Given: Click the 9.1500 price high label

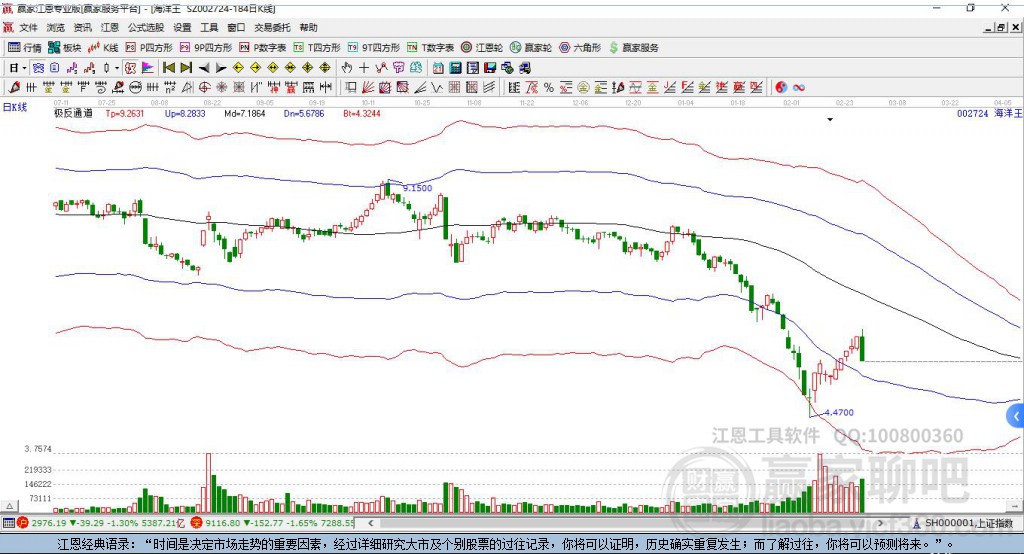Looking at the screenshot, I should click(x=417, y=188).
